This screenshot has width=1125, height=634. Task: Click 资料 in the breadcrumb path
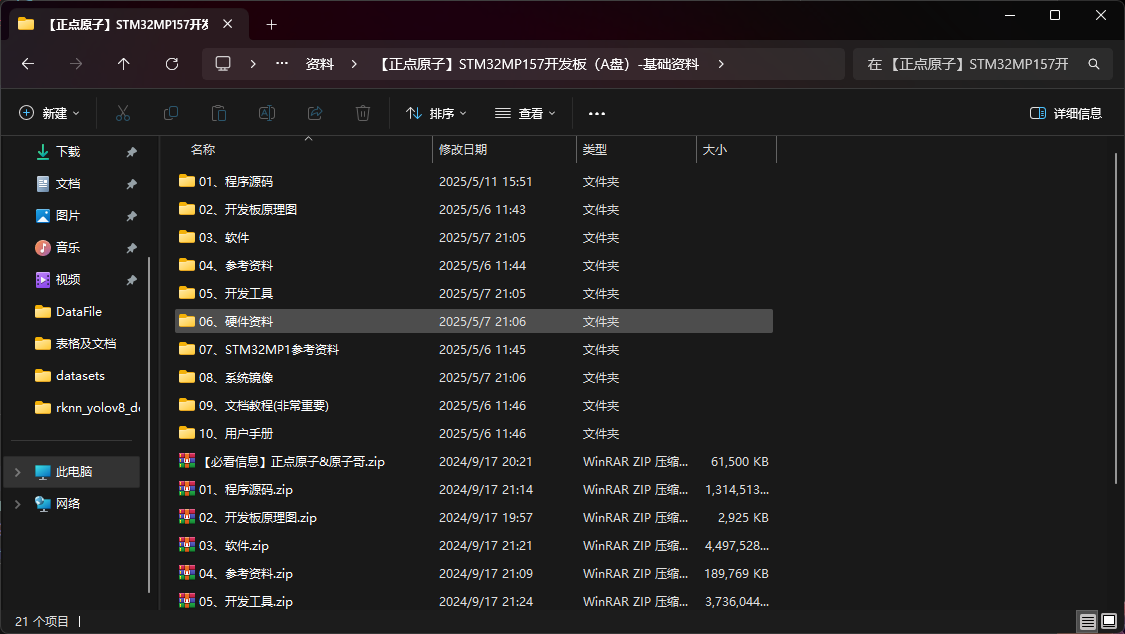point(319,64)
